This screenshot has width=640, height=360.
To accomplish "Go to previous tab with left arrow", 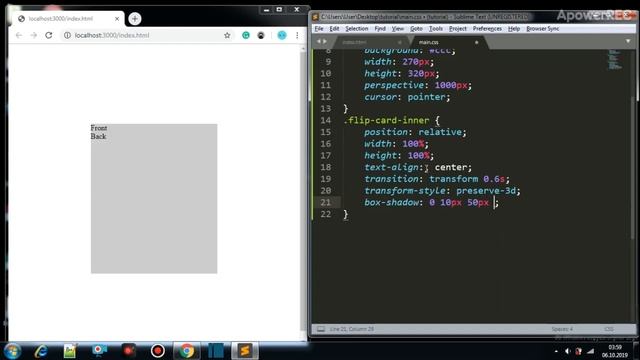I will (319, 41).
